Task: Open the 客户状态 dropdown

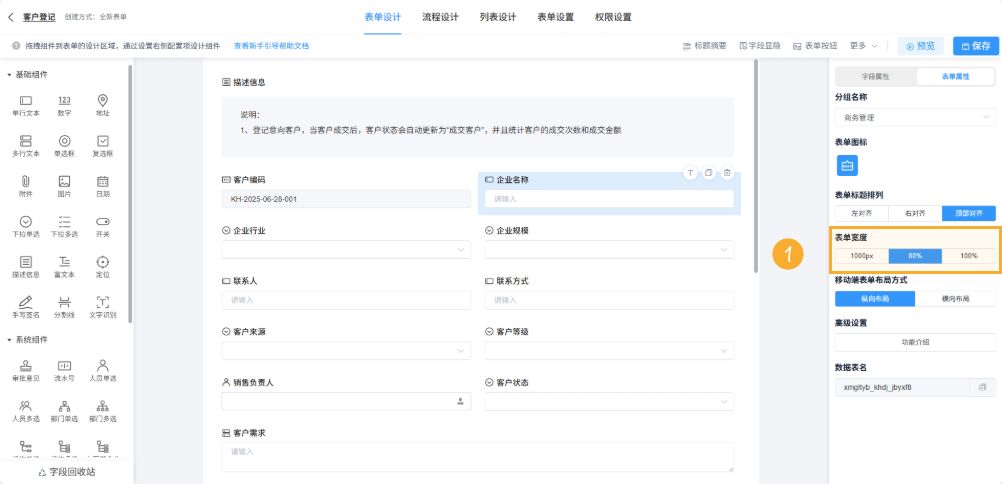Action: point(610,402)
